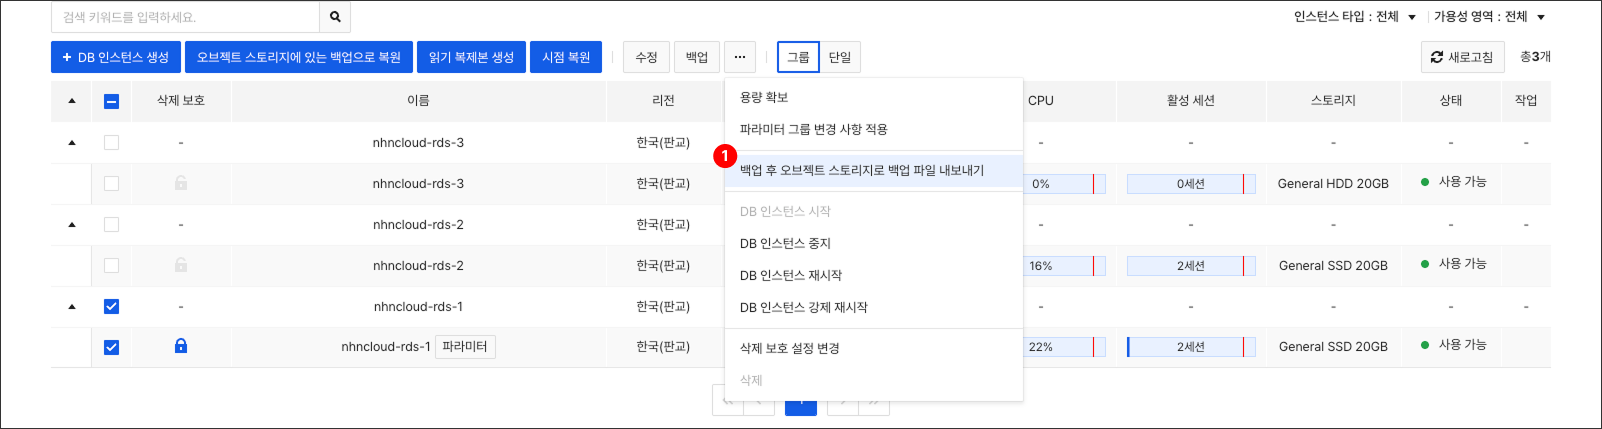Click lock icon in nhncloud-rds-1 instance row
Image resolution: width=1602 pixels, height=429 pixels.
coord(181,346)
